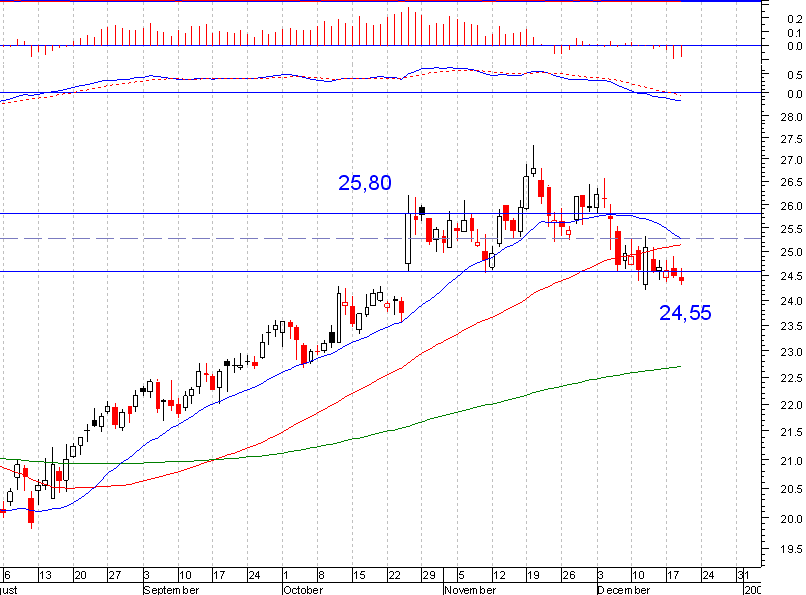
Task: Select the 0.1 histogram axis label
Action: tap(794, 33)
